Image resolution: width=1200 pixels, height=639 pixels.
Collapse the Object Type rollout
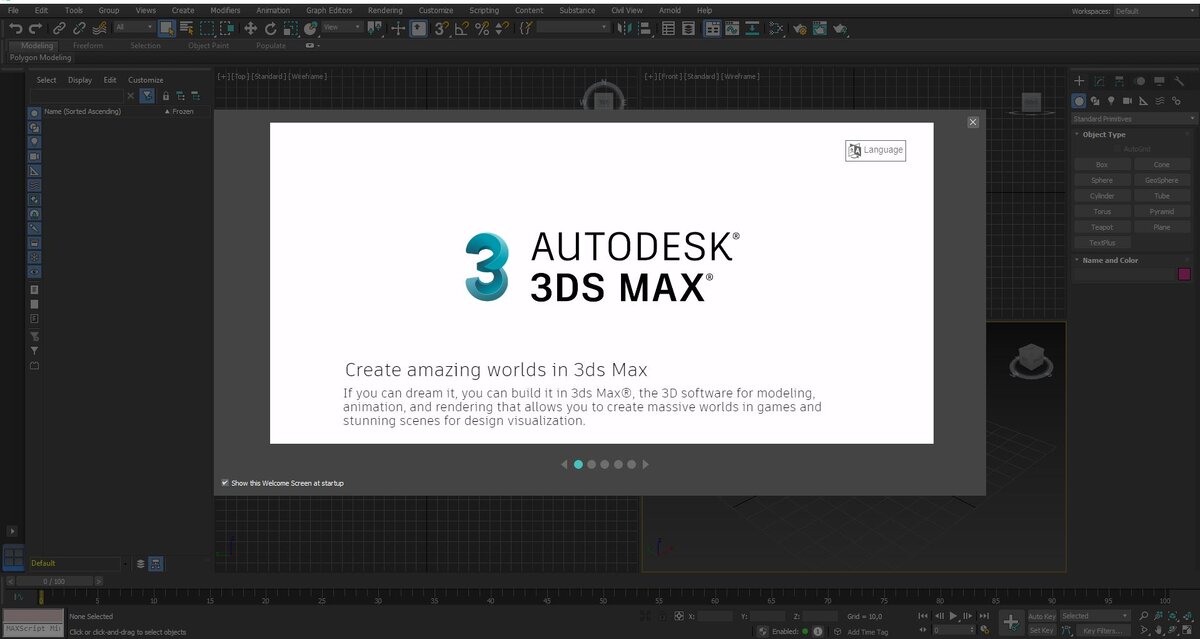coord(1103,134)
